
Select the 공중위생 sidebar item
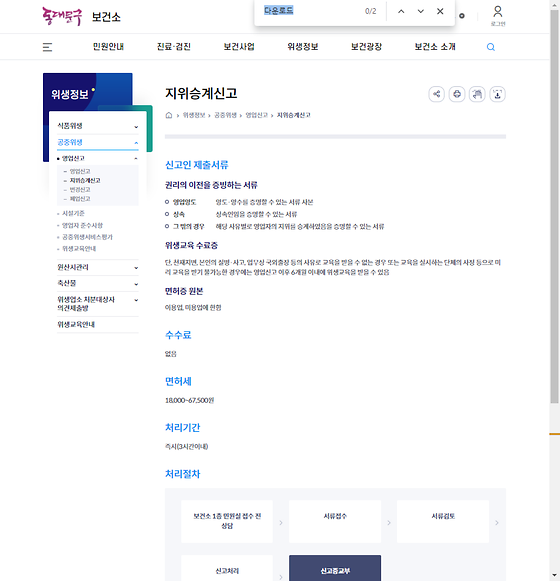click(x=70, y=142)
